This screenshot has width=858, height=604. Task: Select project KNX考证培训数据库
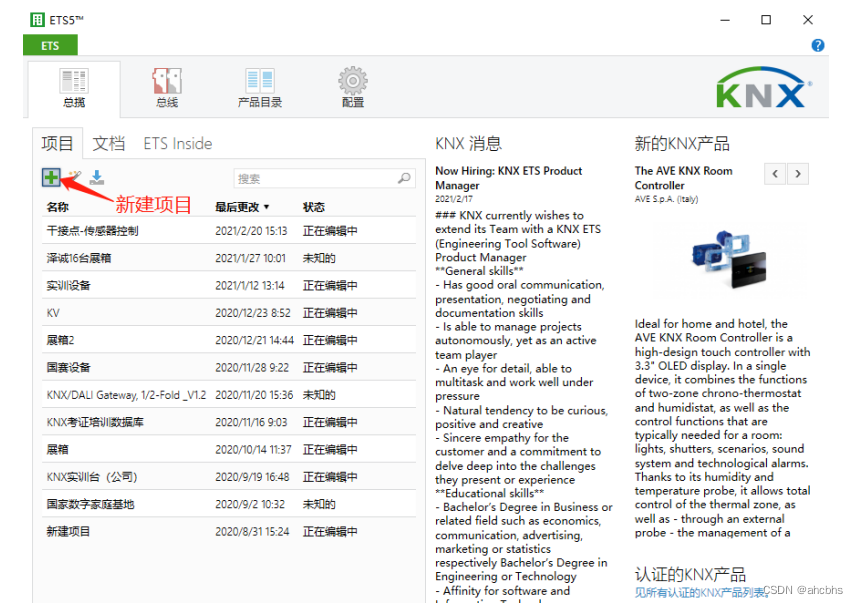coord(229,422)
